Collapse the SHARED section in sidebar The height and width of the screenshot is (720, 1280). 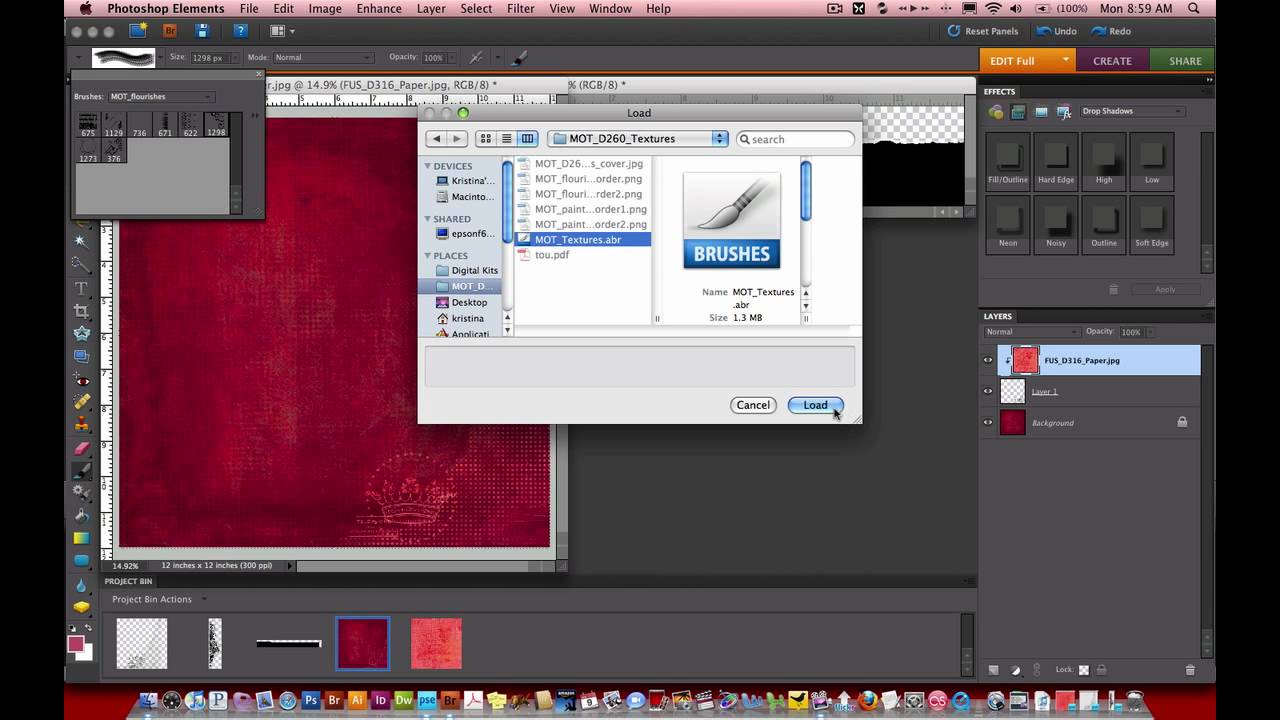click(428, 219)
